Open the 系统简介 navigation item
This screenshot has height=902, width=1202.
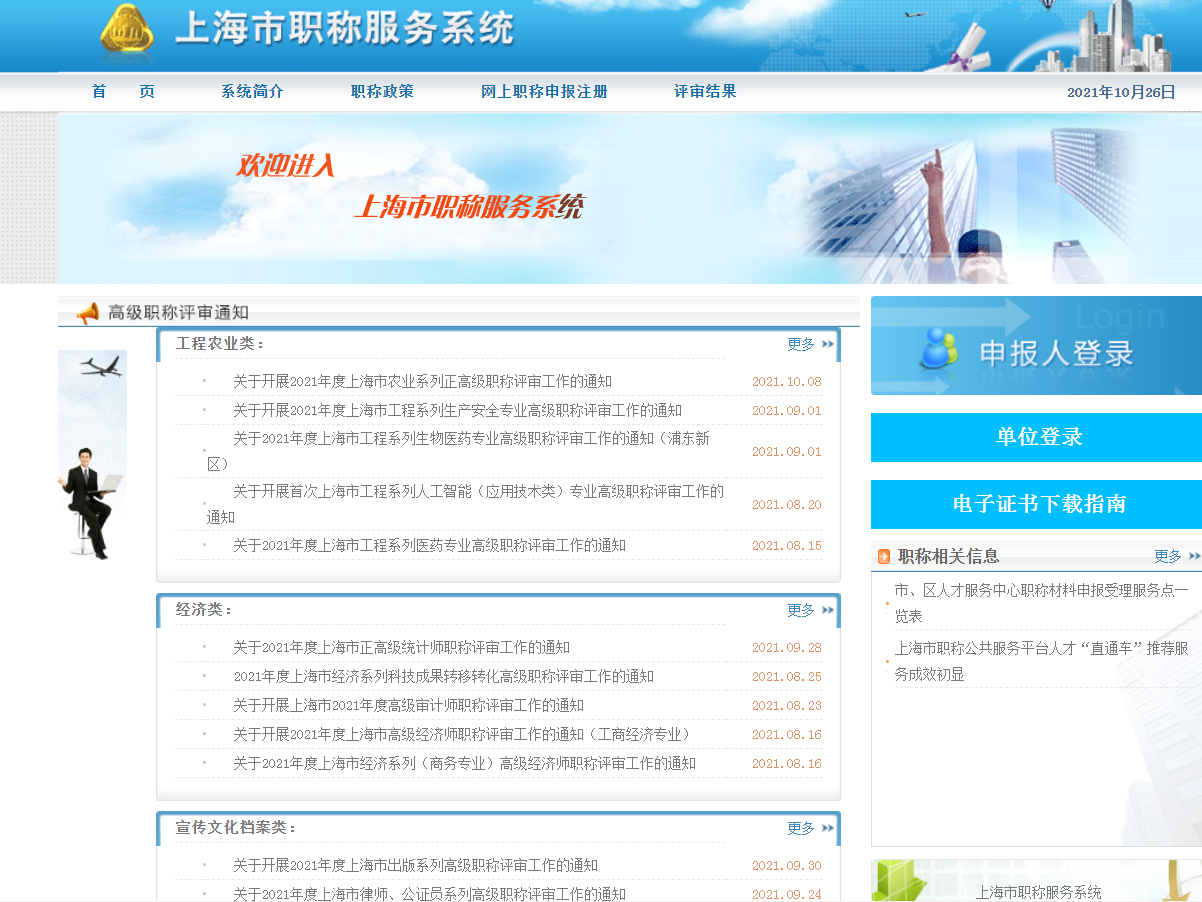[x=252, y=91]
